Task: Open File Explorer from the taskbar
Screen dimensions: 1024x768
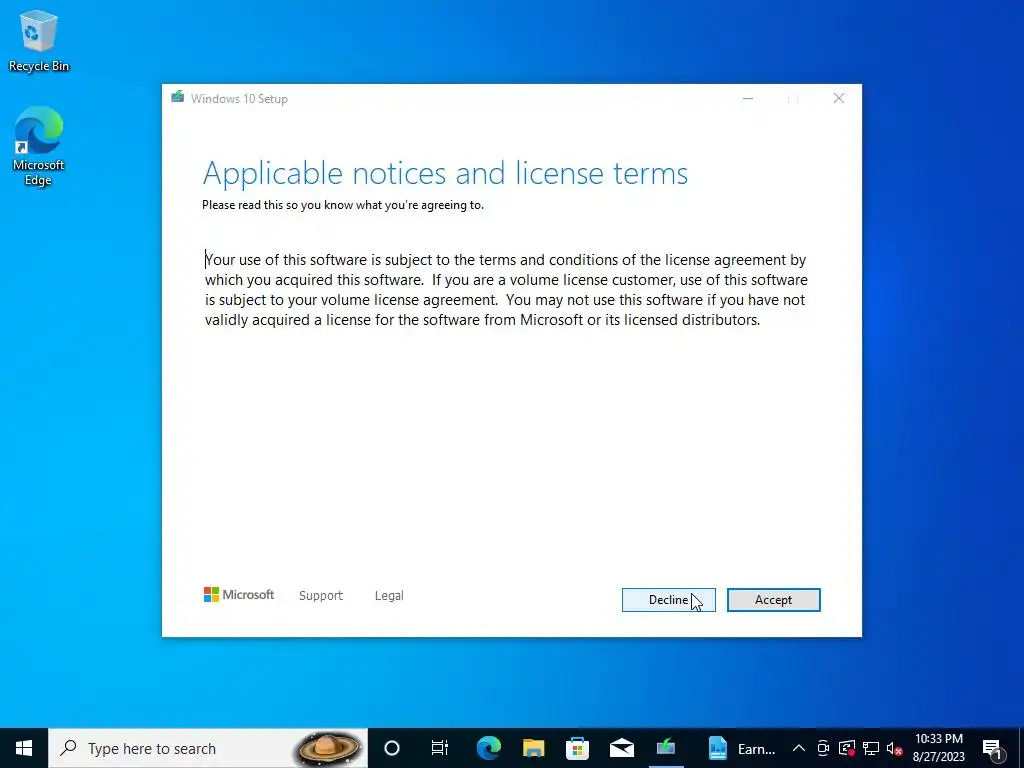Action: click(533, 748)
